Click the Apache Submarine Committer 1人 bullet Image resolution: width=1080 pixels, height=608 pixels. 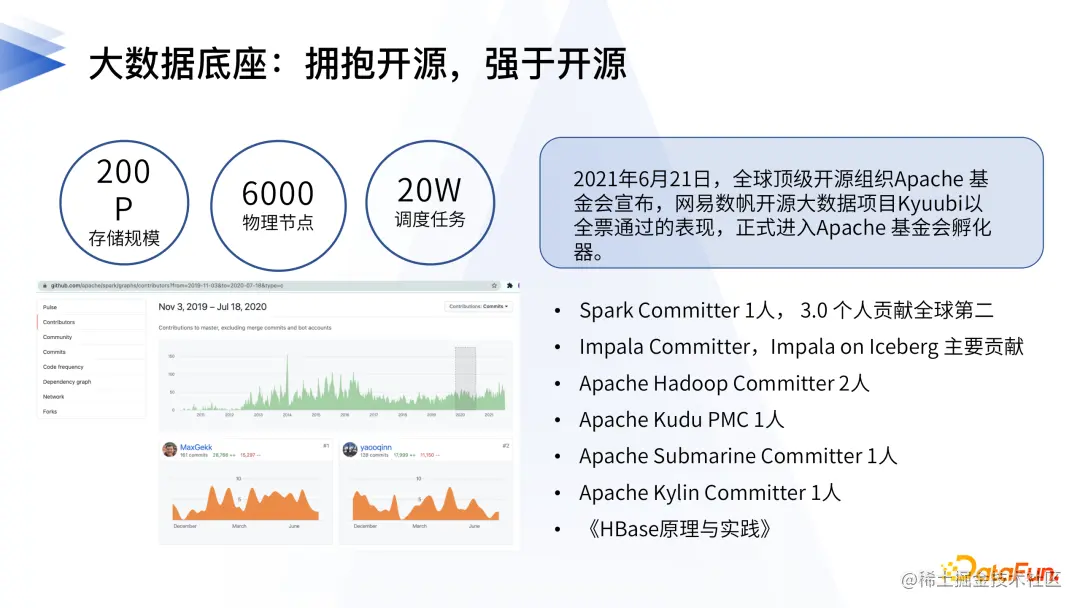pyautogui.click(x=738, y=456)
